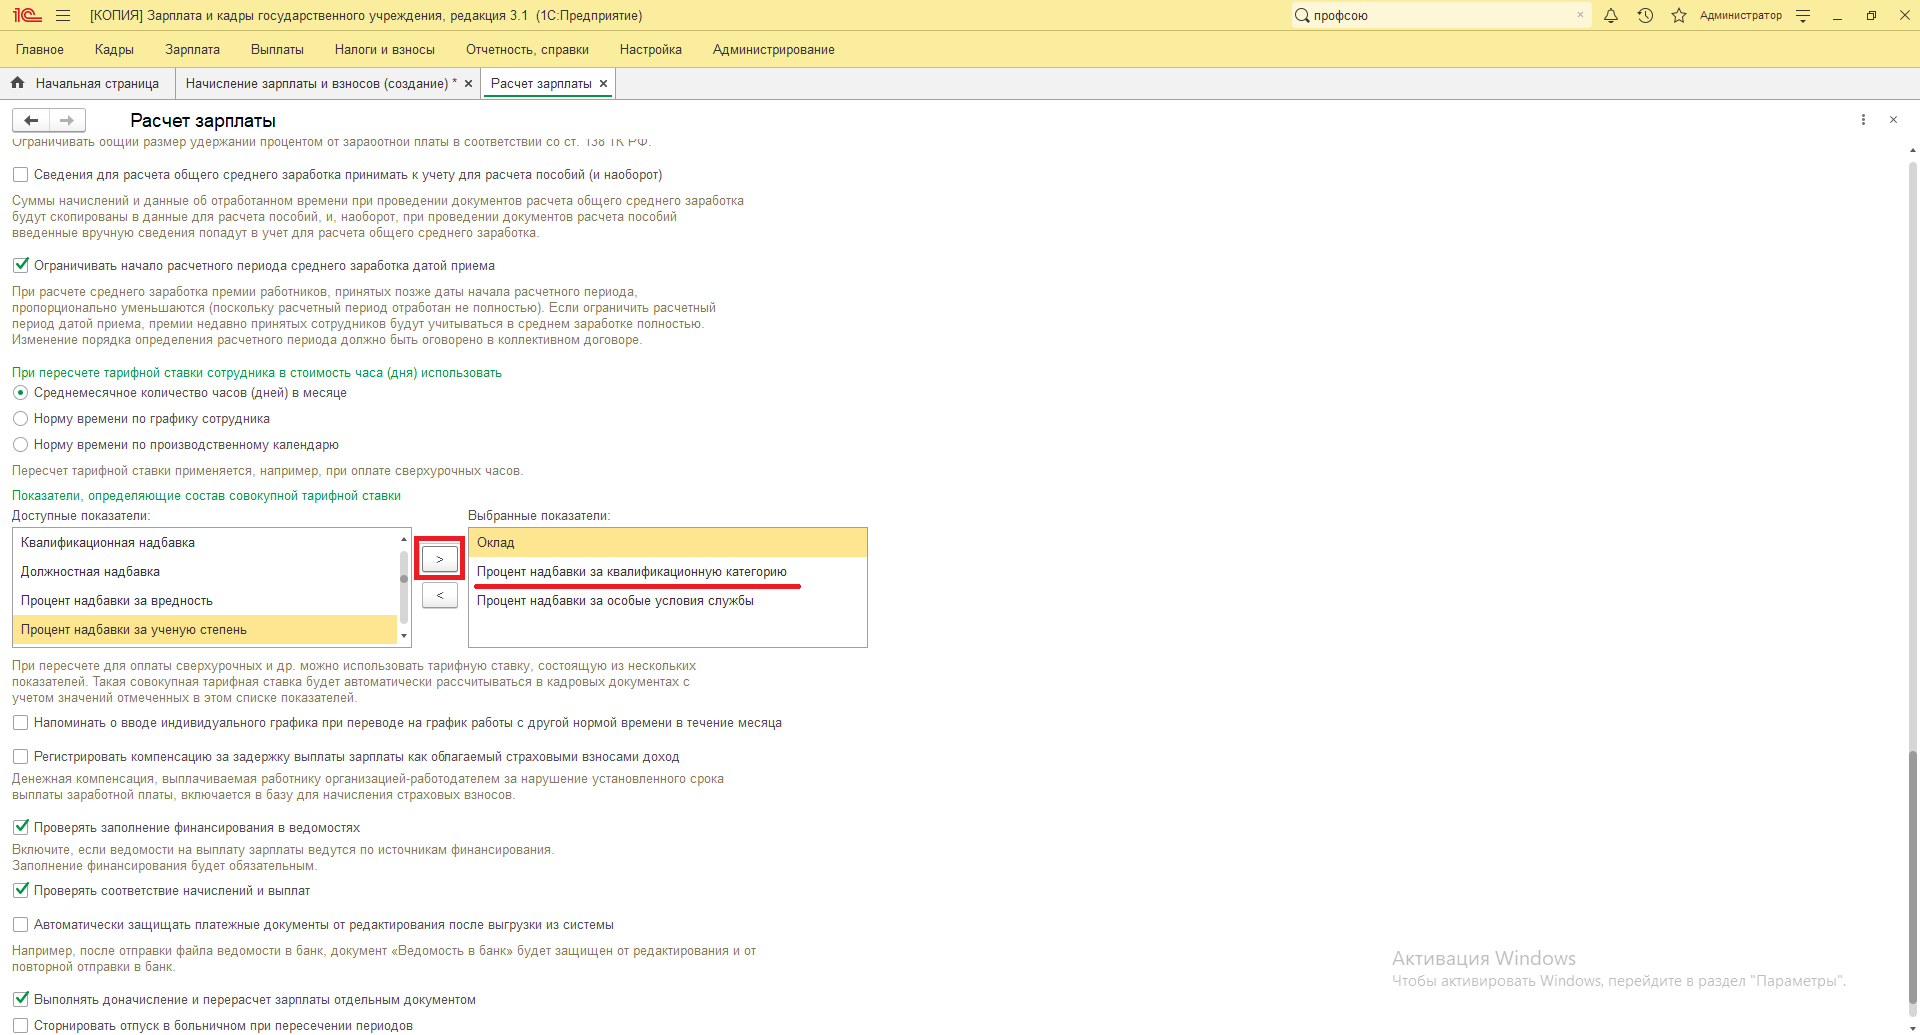This screenshot has height=1035, width=1920.
Task: Go to home page icon tab
Action: [x=17, y=83]
